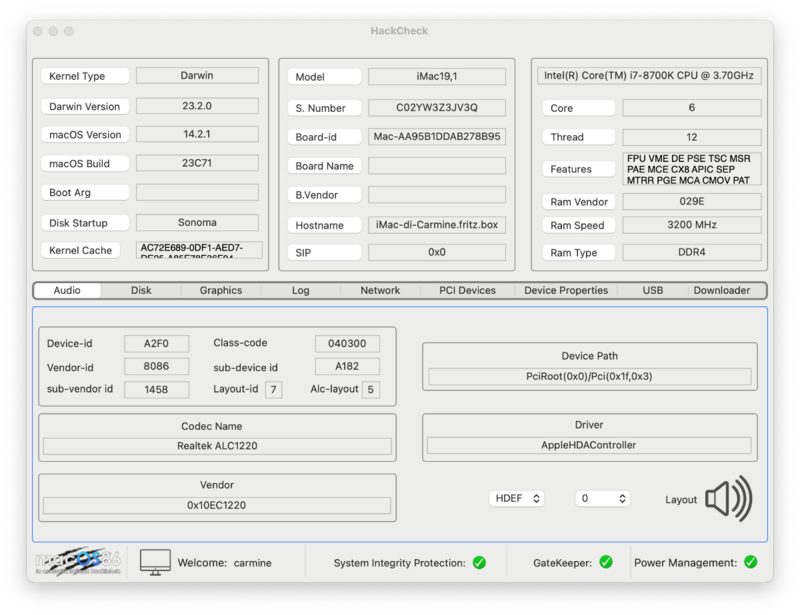Screen dimensions: 800x615
Task: Switch to the Graphics tab
Action: tap(221, 290)
